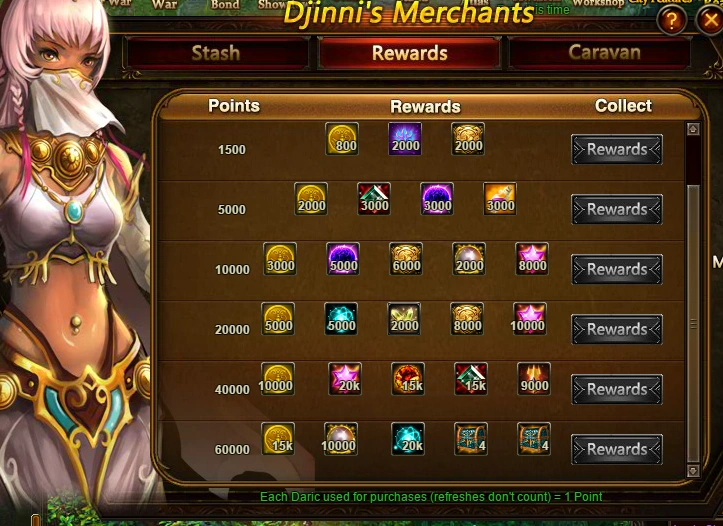
Task: Select the fiery orb 15k reward icon
Action: click(408, 378)
